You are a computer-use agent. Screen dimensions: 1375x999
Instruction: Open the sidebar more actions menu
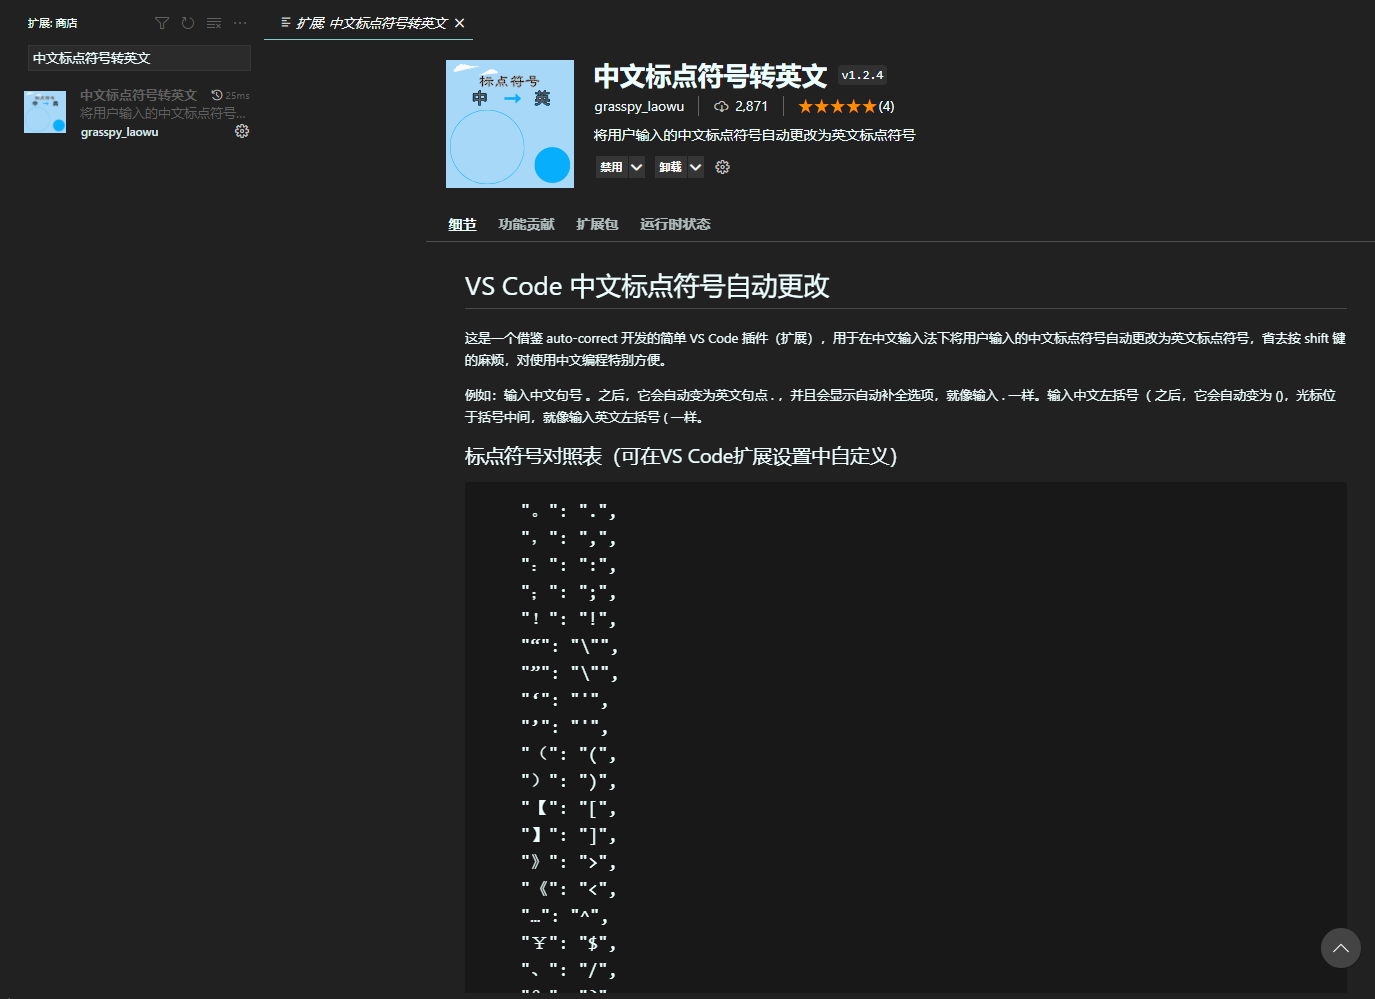pyautogui.click(x=240, y=23)
